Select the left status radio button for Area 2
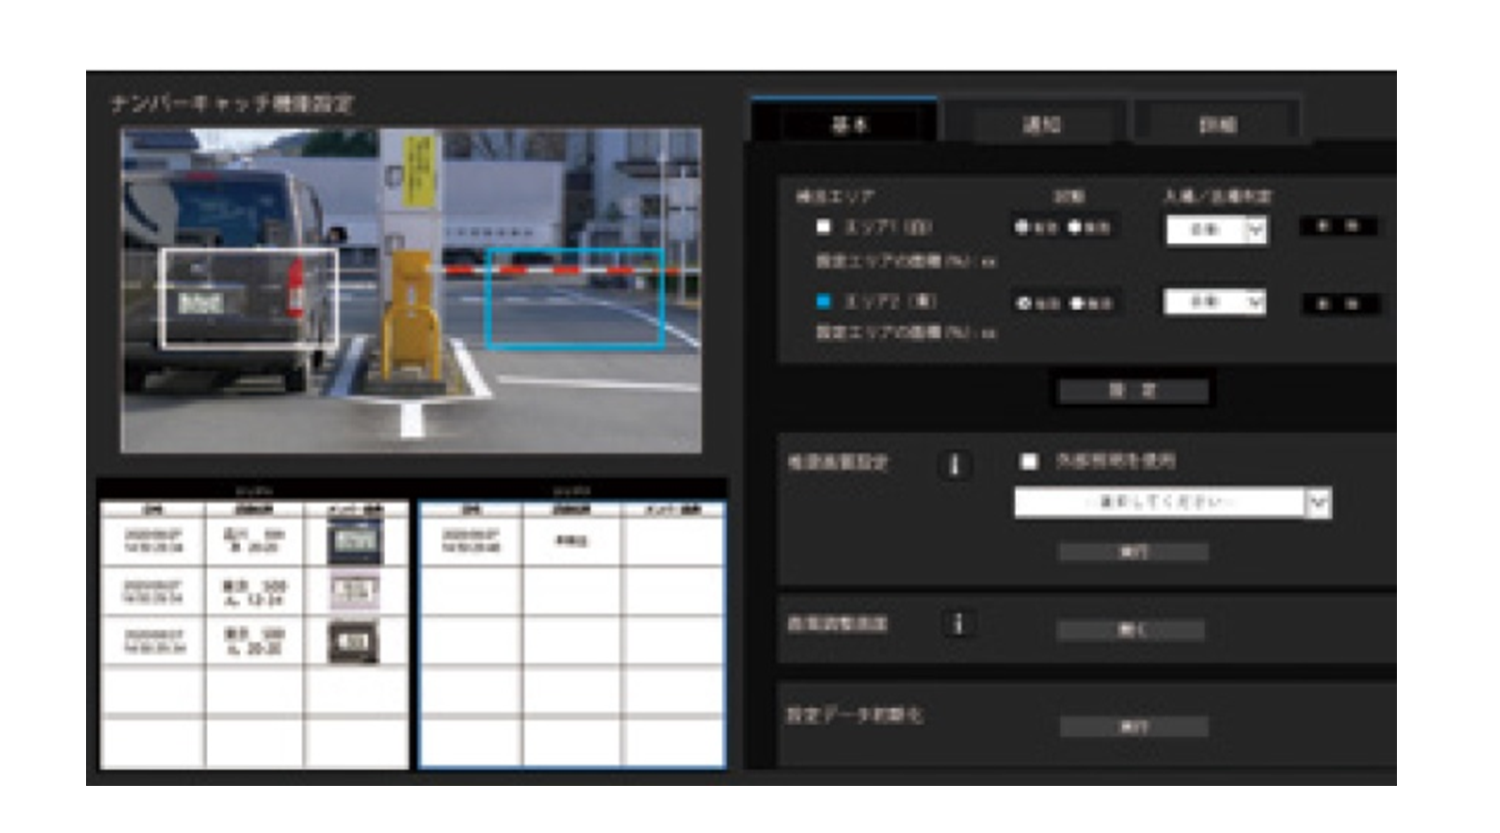1500x833 pixels. pos(1022,302)
